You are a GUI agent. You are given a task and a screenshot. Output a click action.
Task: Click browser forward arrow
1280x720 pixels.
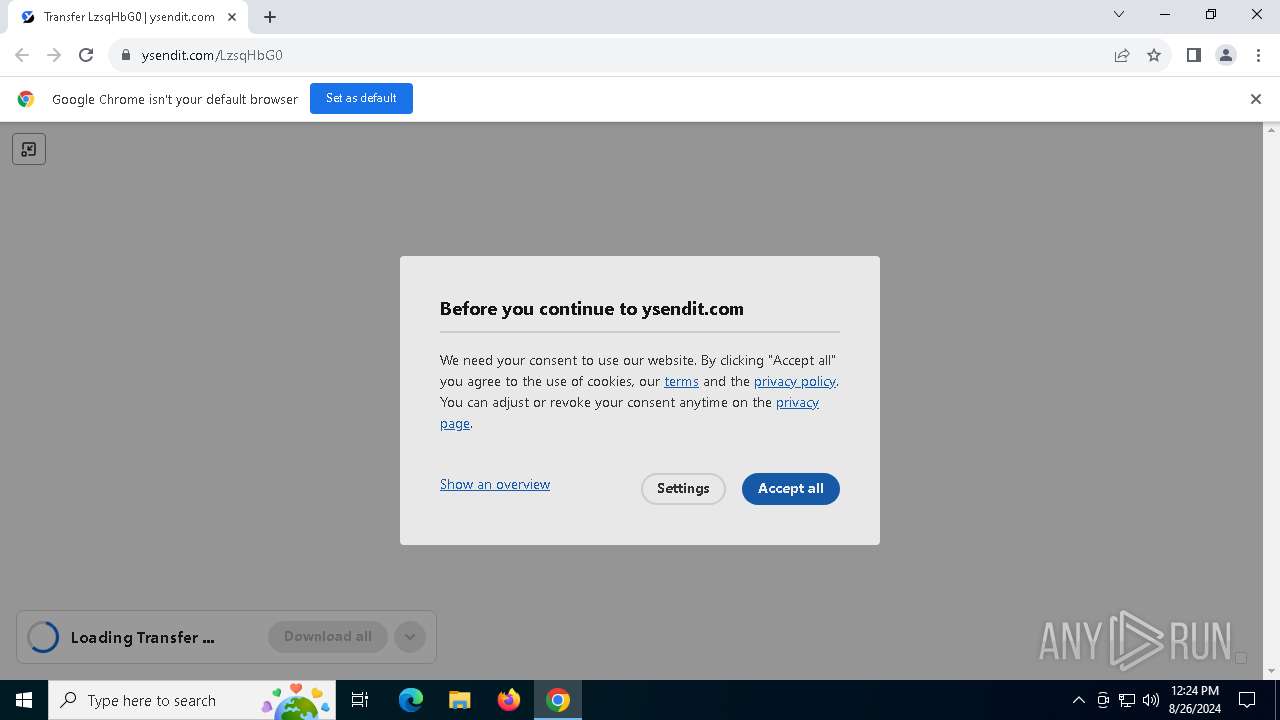54,55
